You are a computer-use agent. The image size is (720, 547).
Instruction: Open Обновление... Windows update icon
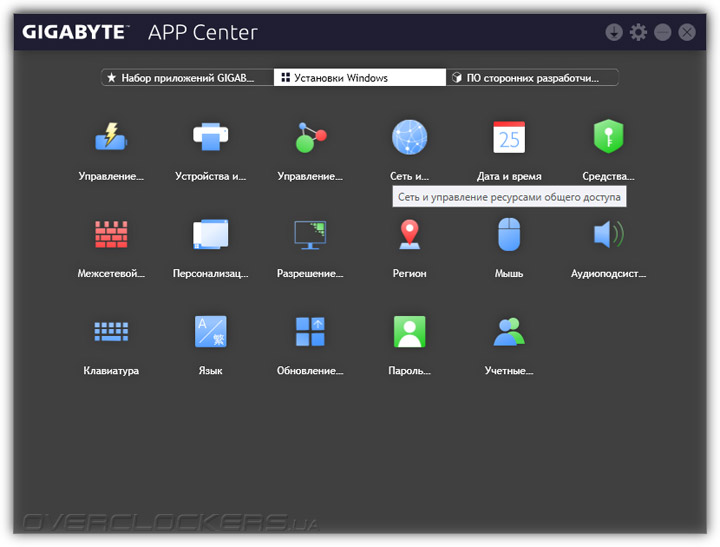310,331
